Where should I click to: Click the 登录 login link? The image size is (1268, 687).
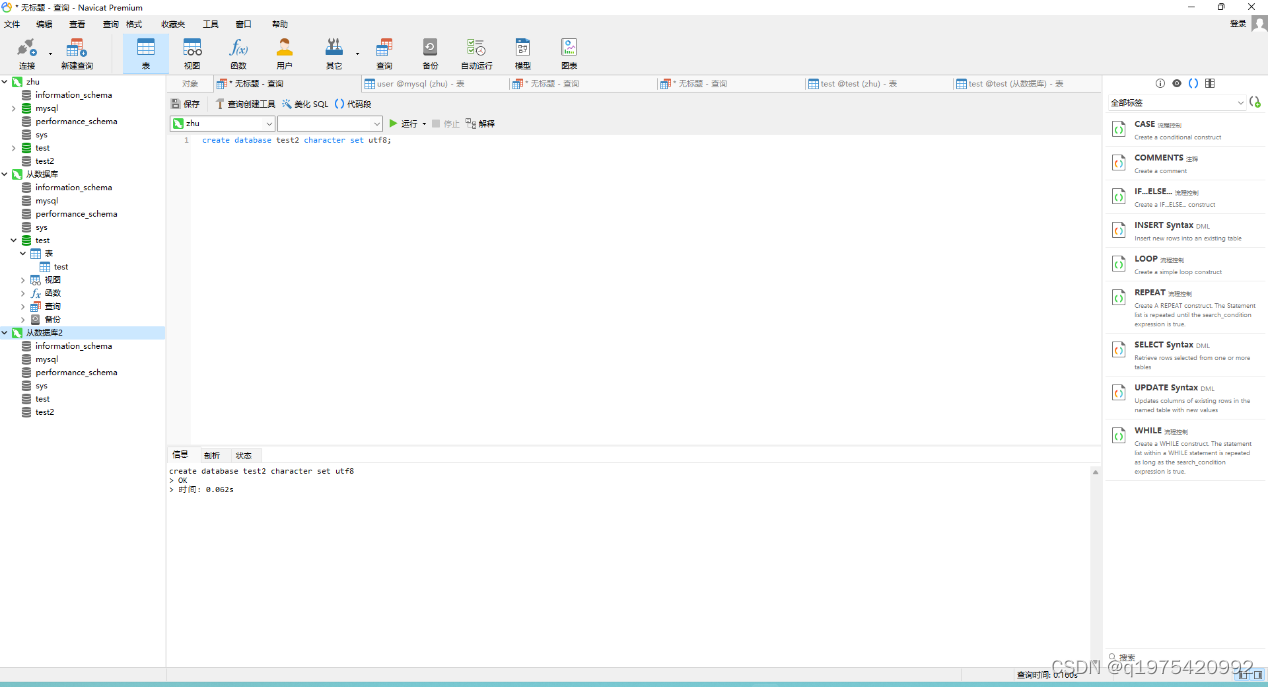(1238, 23)
